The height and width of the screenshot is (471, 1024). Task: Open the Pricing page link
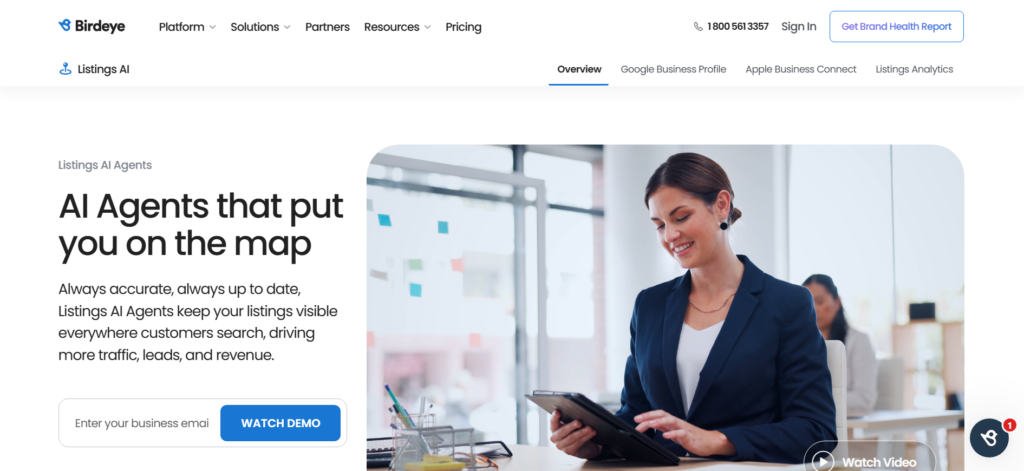click(x=463, y=27)
